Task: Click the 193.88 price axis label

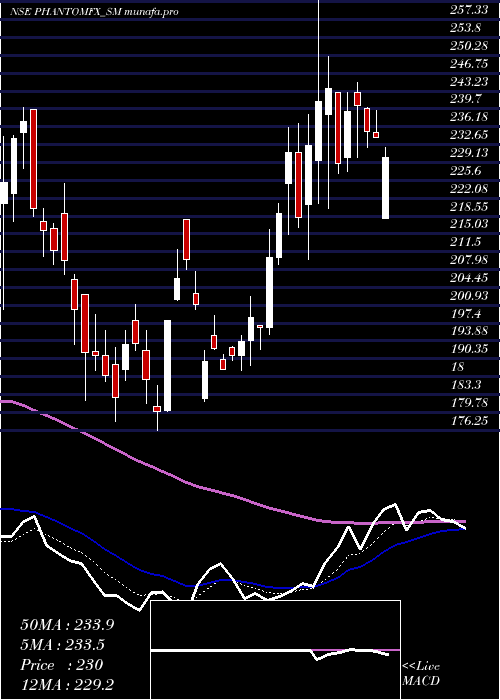Action: point(468,331)
